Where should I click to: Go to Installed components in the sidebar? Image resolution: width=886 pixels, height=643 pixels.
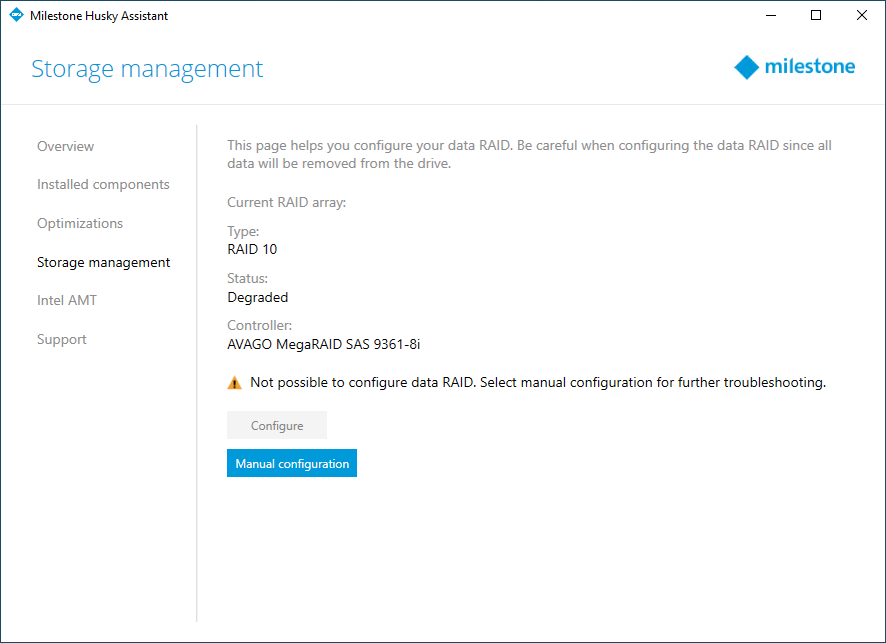(x=103, y=185)
